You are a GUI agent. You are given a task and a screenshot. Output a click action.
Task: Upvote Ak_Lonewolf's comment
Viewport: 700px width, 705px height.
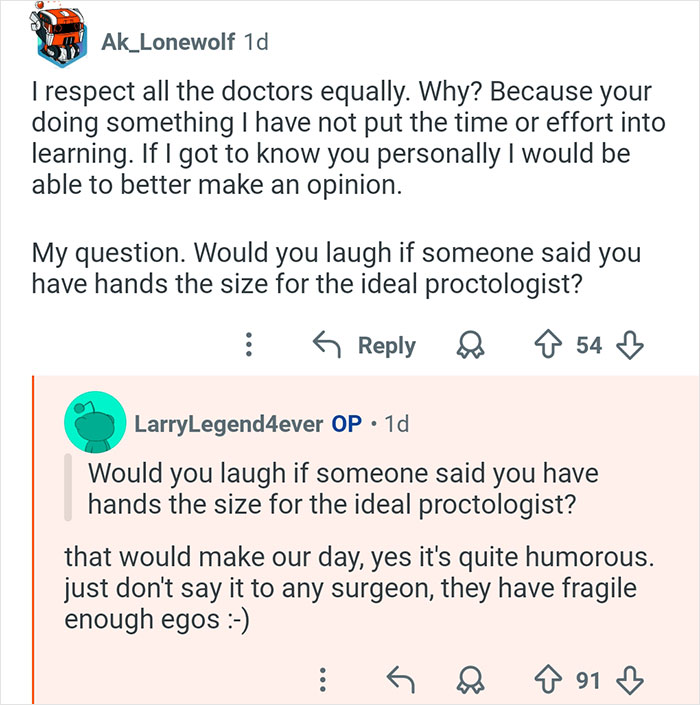click(547, 346)
